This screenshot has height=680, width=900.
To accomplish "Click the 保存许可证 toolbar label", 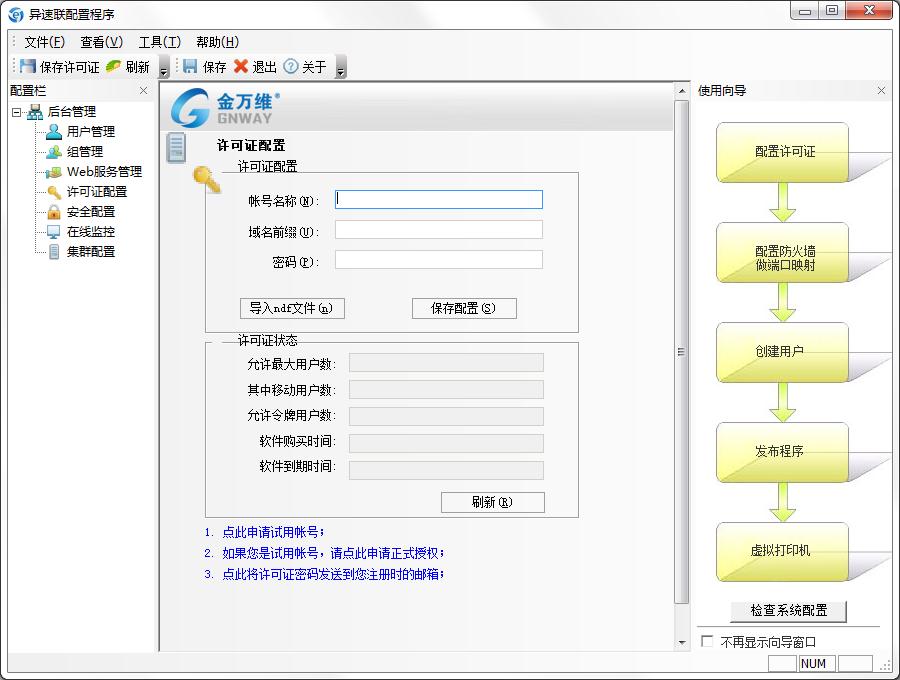I will pos(69,67).
